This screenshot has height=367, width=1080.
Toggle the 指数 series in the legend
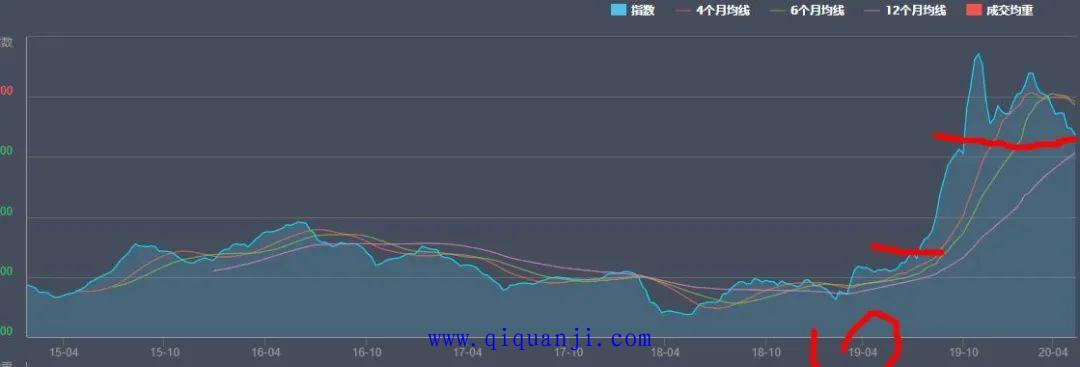(632, 10)
